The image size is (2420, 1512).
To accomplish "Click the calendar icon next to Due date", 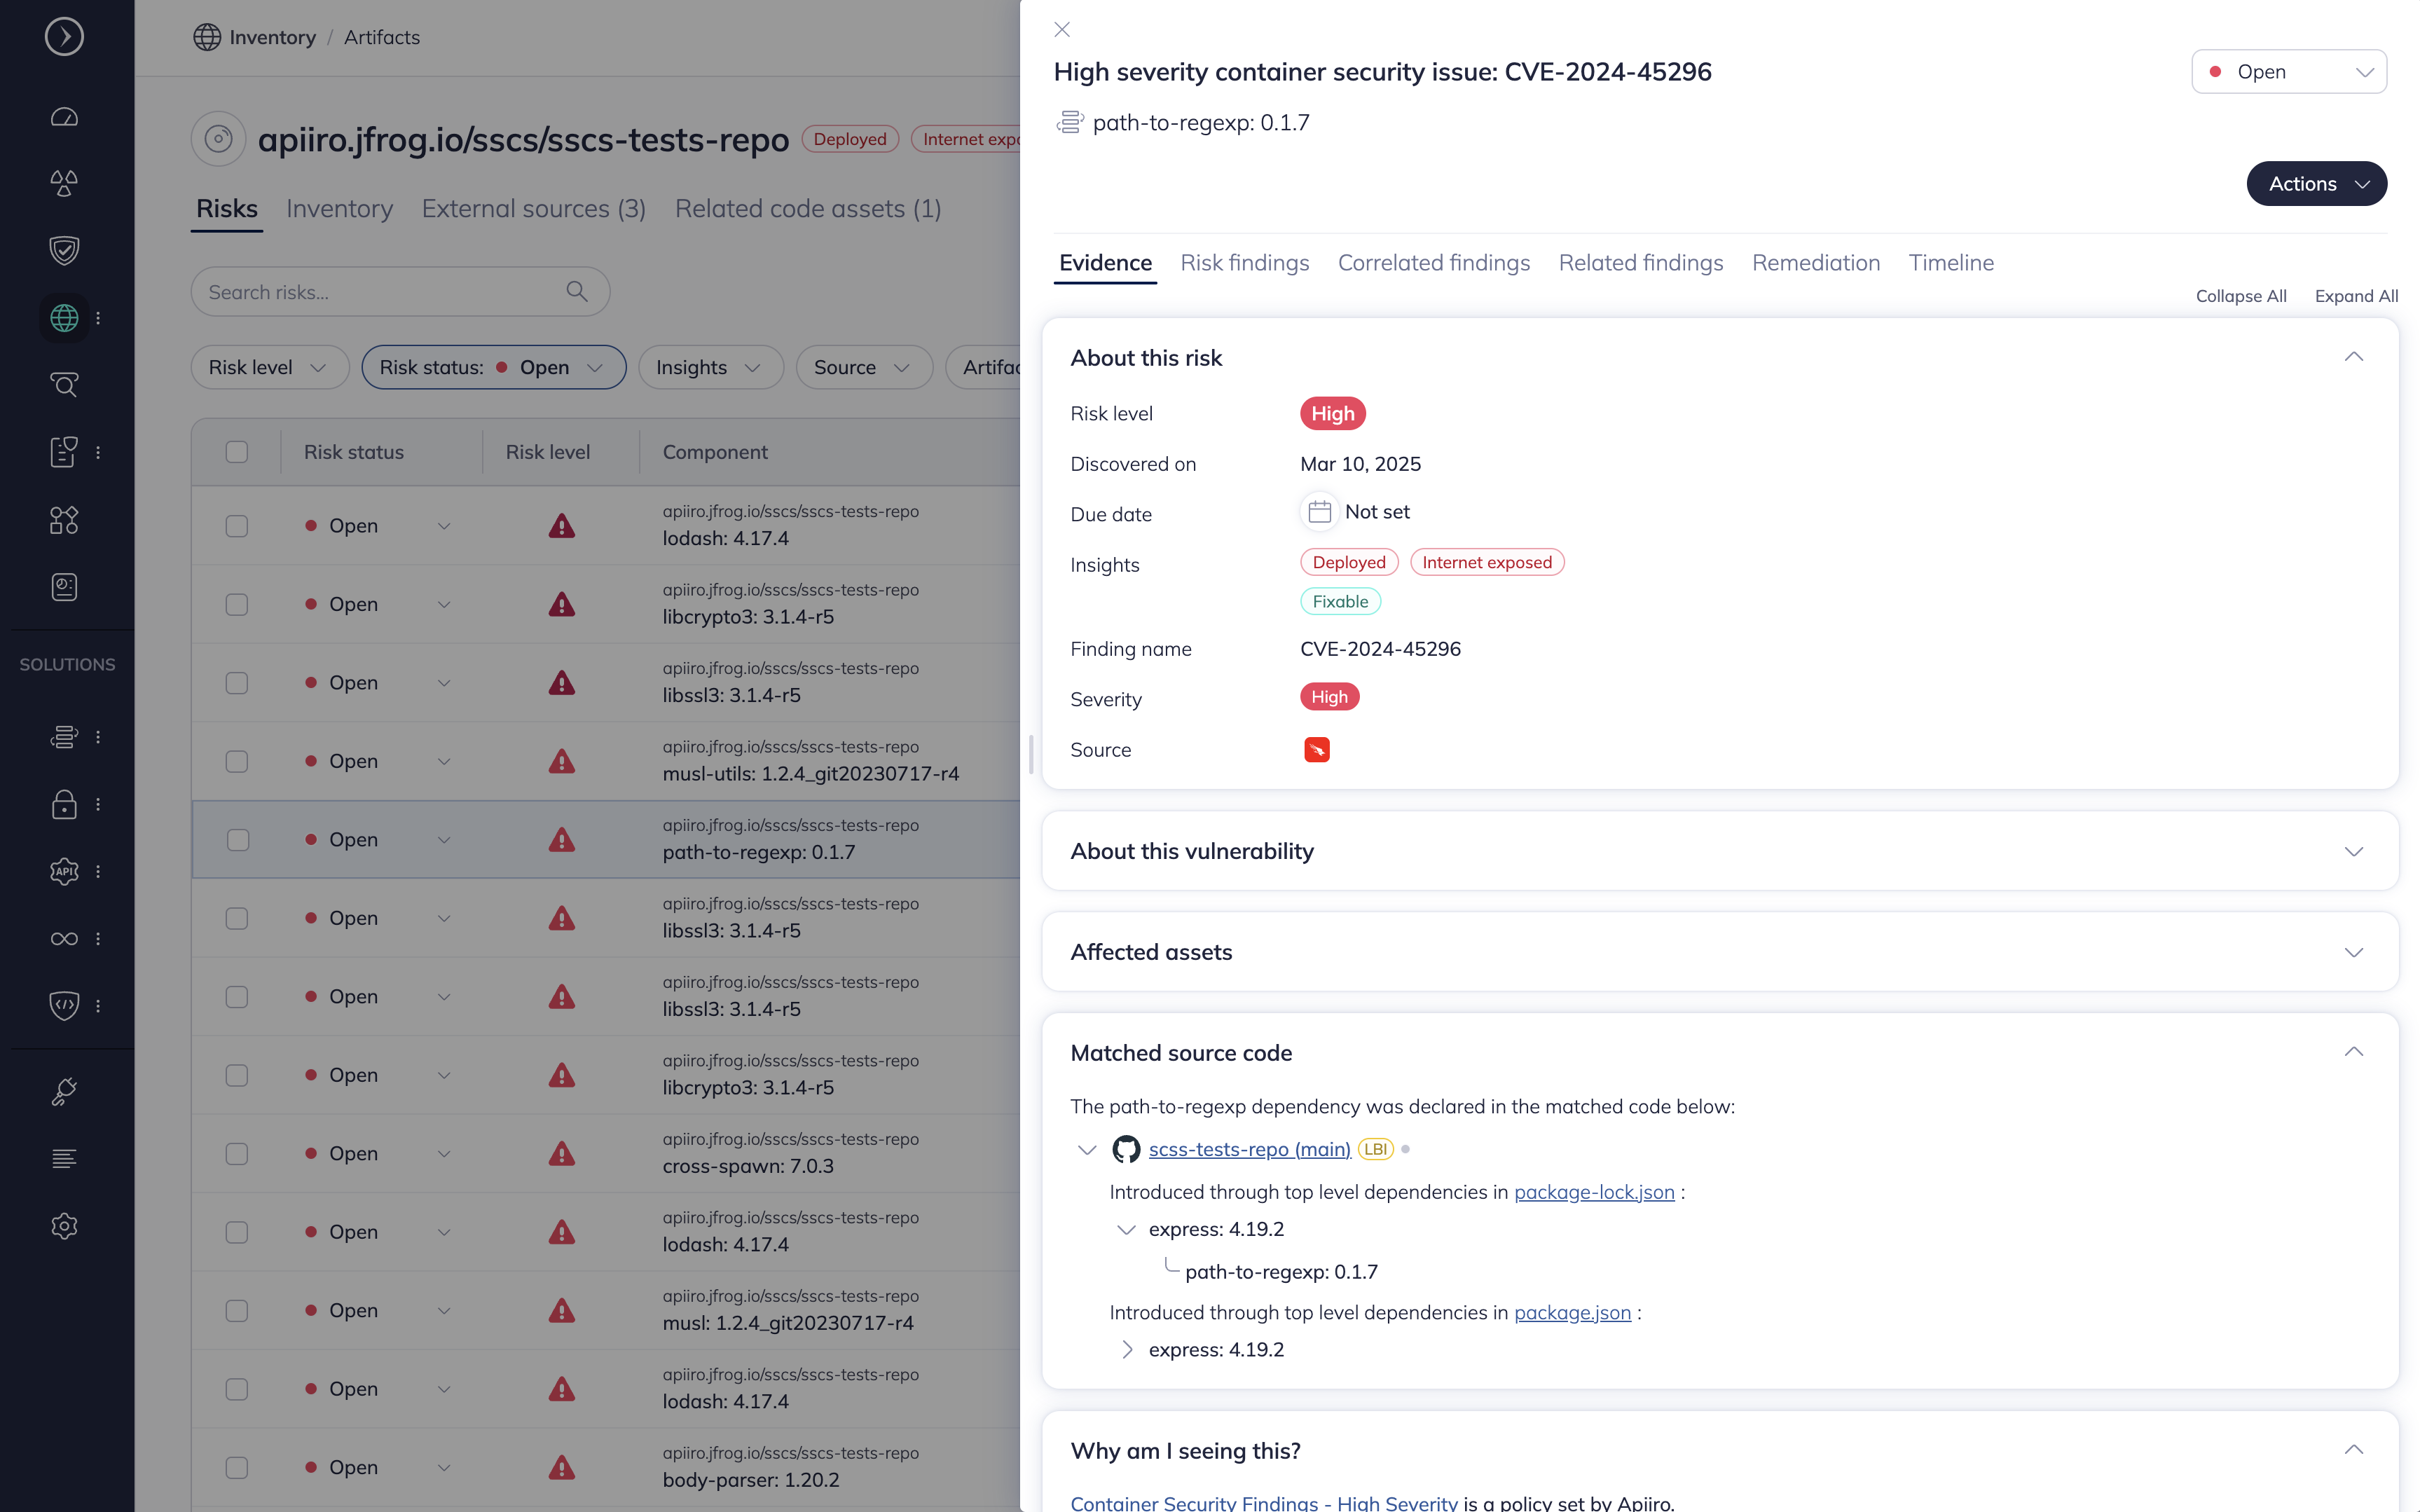I will point(1319,512).
